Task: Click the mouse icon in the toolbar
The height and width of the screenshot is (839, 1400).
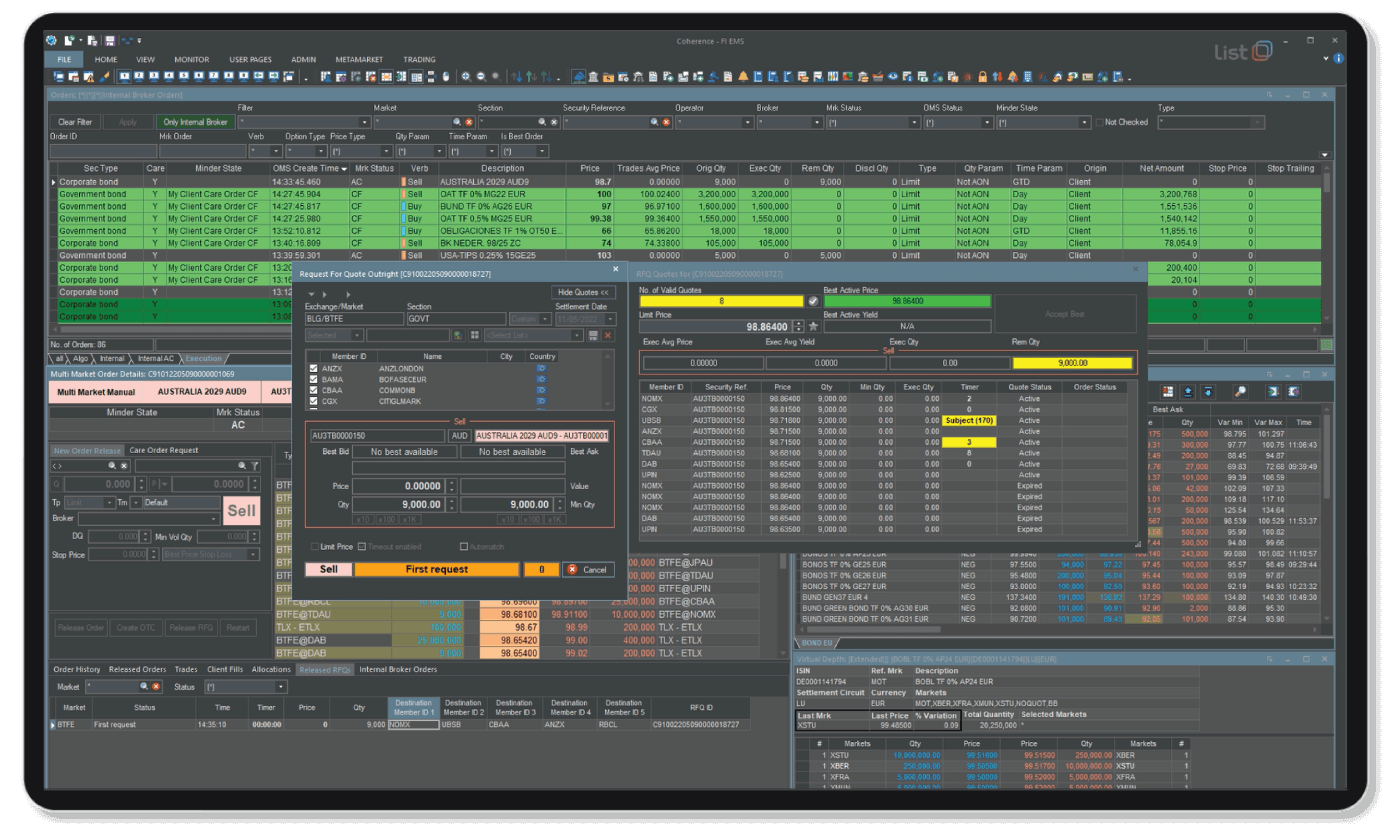Action: point(446,76)
